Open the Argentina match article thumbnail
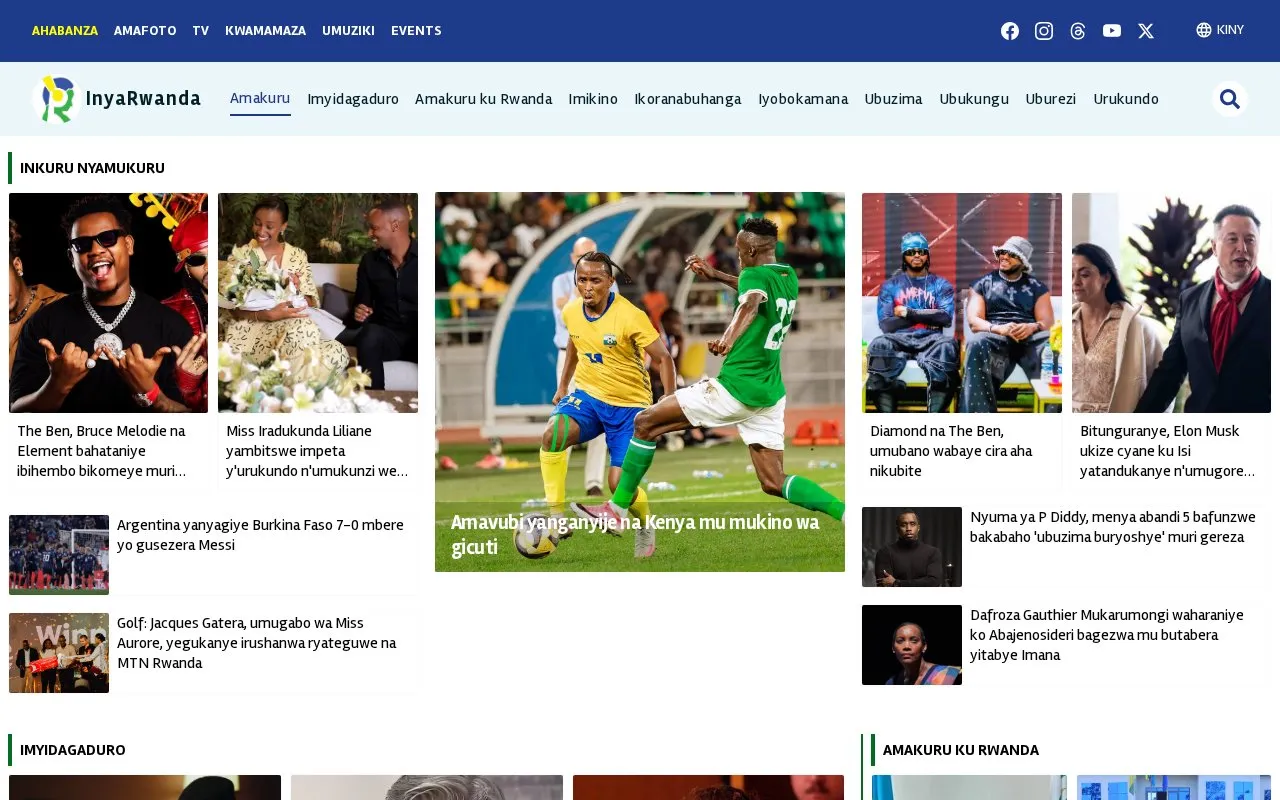Screen dimensions: 1280x800 click(59, 555)
